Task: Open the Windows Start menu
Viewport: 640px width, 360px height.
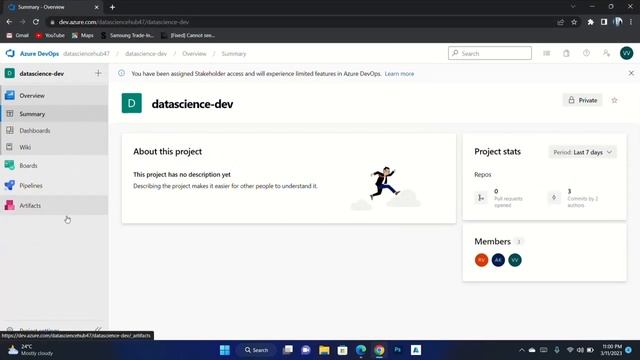Action: 224,350
